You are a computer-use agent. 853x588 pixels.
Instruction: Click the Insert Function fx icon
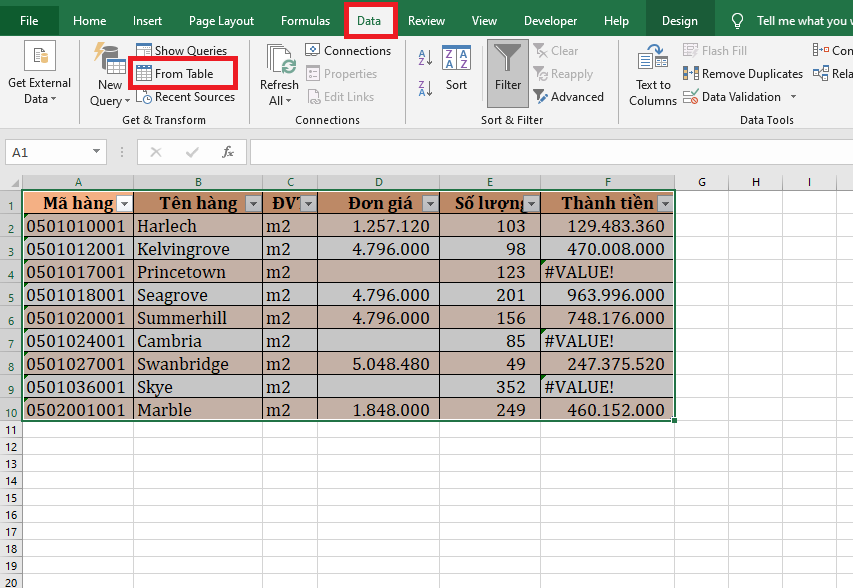228,152
